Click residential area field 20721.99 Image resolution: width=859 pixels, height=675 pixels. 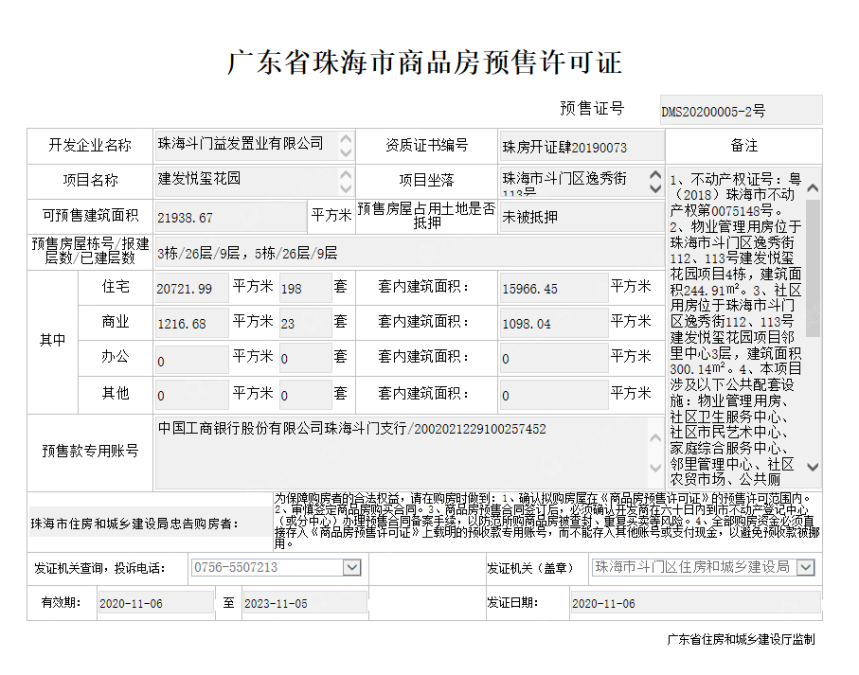192,288
